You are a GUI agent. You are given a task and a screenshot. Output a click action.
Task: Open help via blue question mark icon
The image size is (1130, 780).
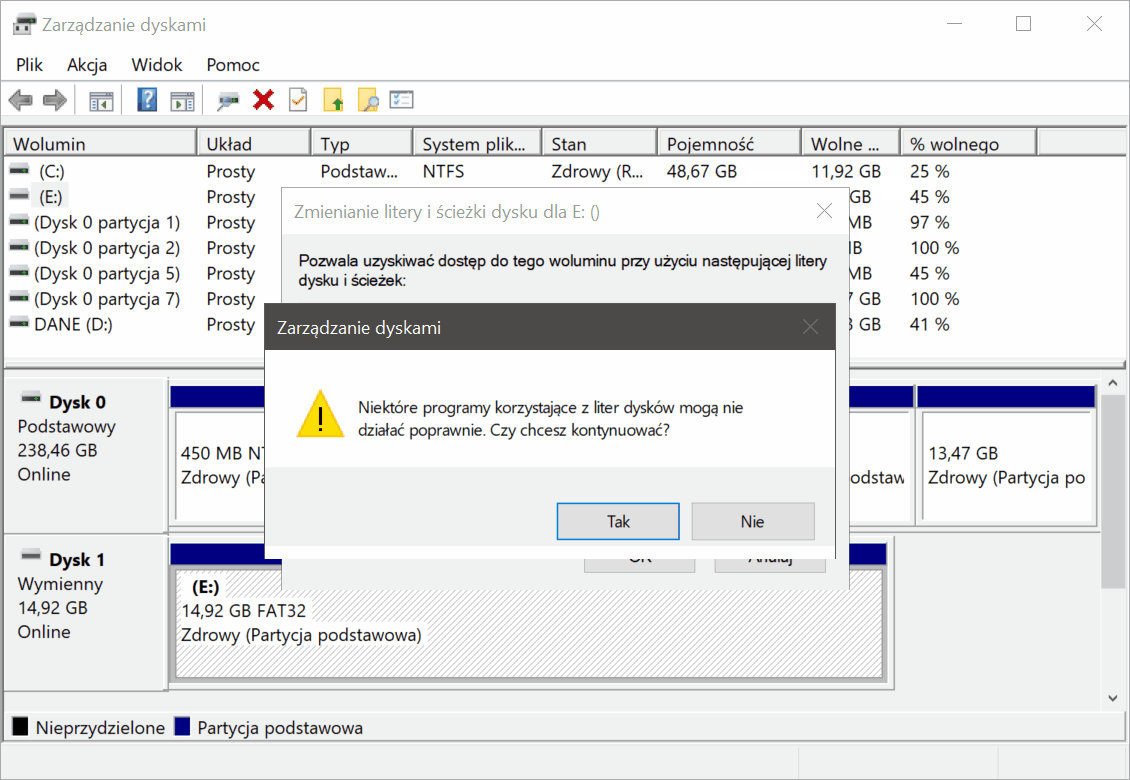pyautogui.click(x=147, y=100)
